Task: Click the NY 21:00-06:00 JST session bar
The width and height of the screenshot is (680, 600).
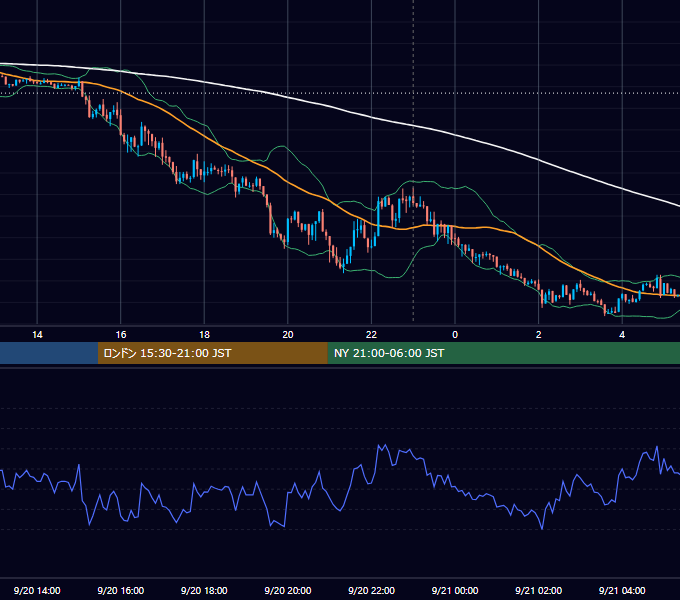Action: (x=503, y=353)
